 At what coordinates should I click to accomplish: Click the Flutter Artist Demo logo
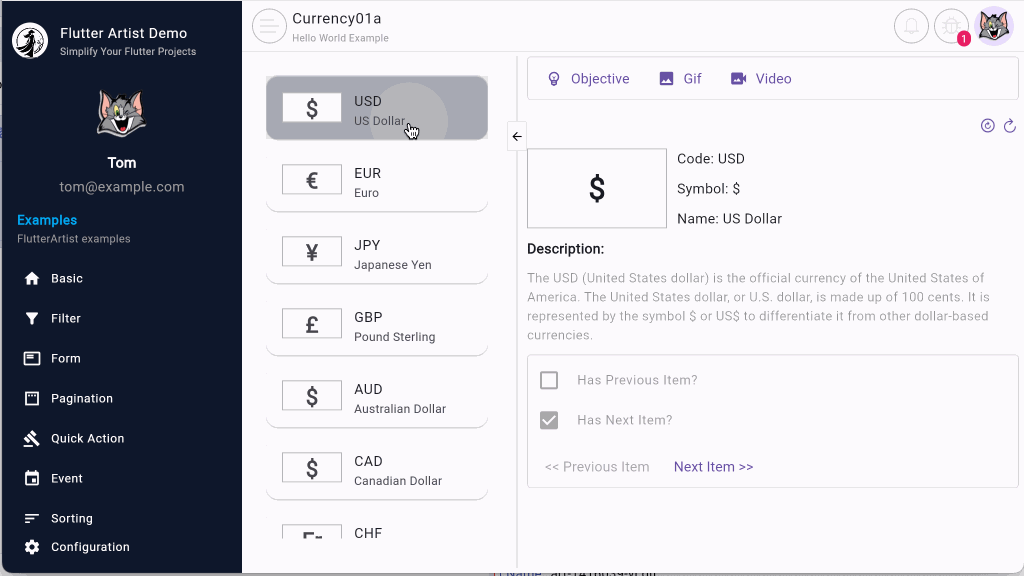[31, 41]
